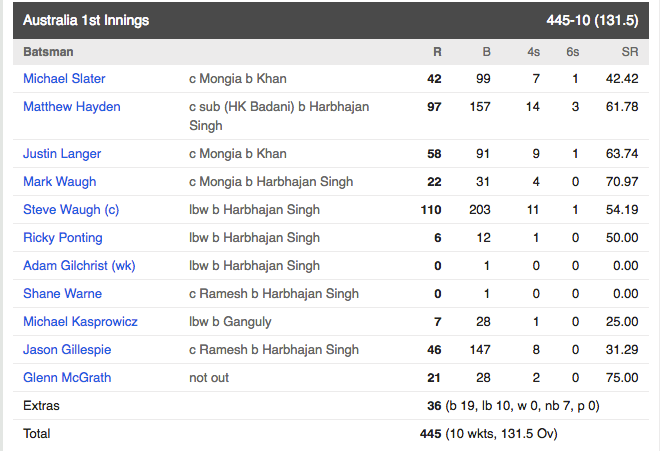Click the 6s column header
Viewport: 662px width, 451px height.
(572, 52)
